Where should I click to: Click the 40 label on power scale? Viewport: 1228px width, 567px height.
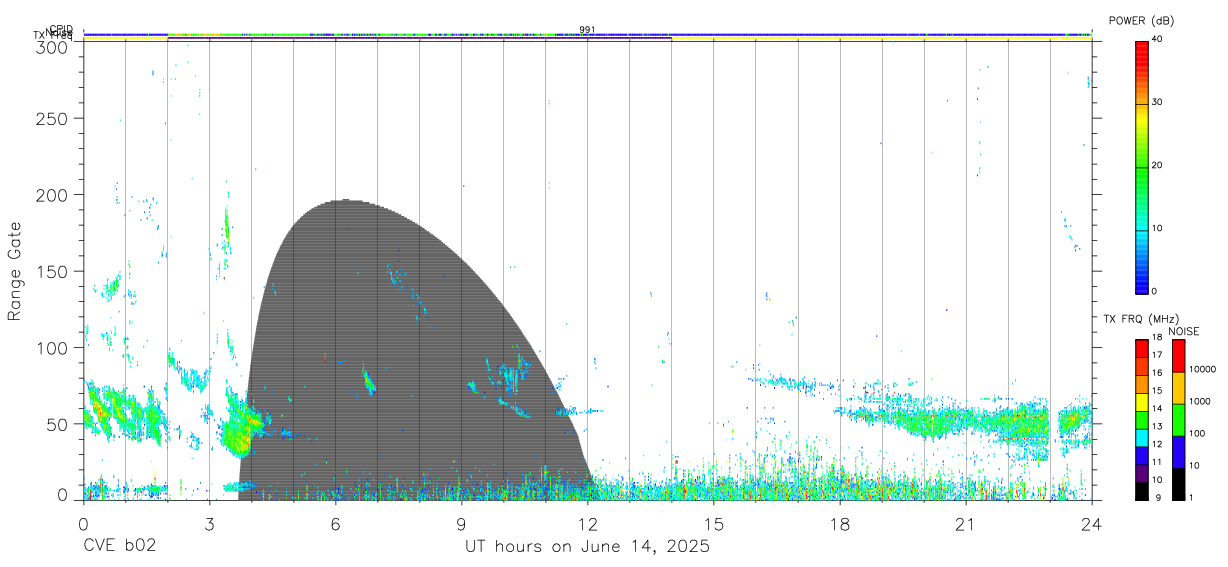click(x=1158, y=39)
